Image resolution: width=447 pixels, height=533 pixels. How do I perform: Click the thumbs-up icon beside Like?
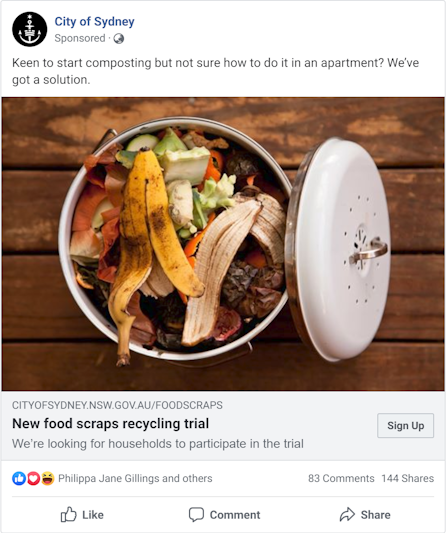coord(68,514)
